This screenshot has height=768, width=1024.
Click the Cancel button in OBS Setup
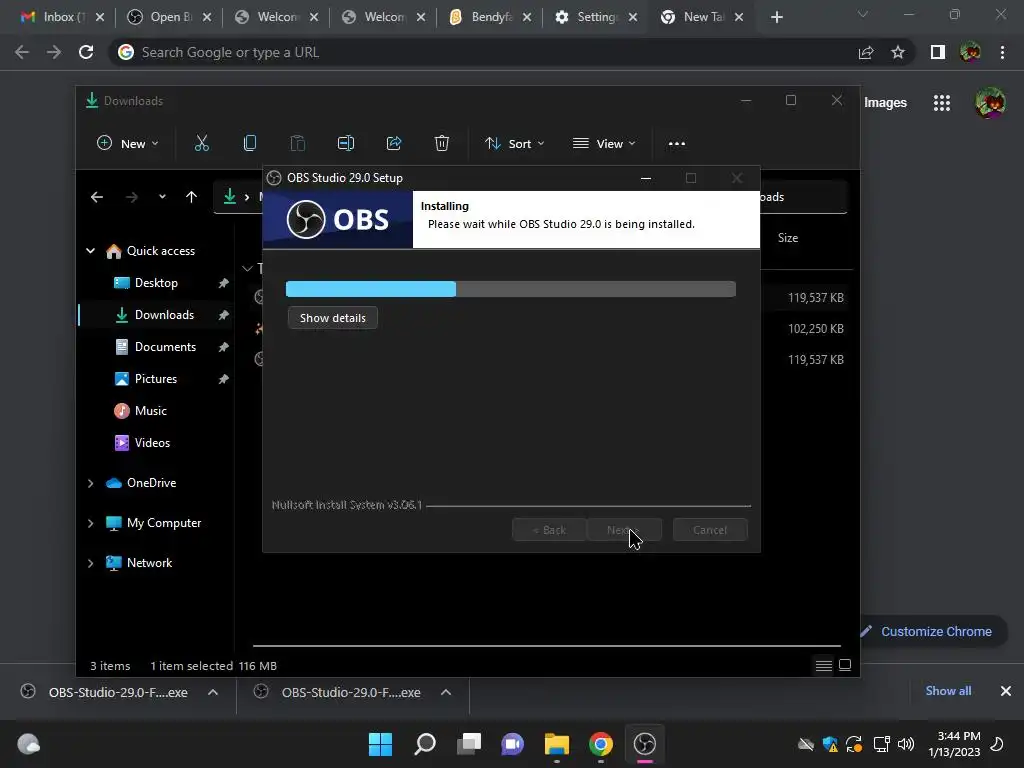coord(710,530)
